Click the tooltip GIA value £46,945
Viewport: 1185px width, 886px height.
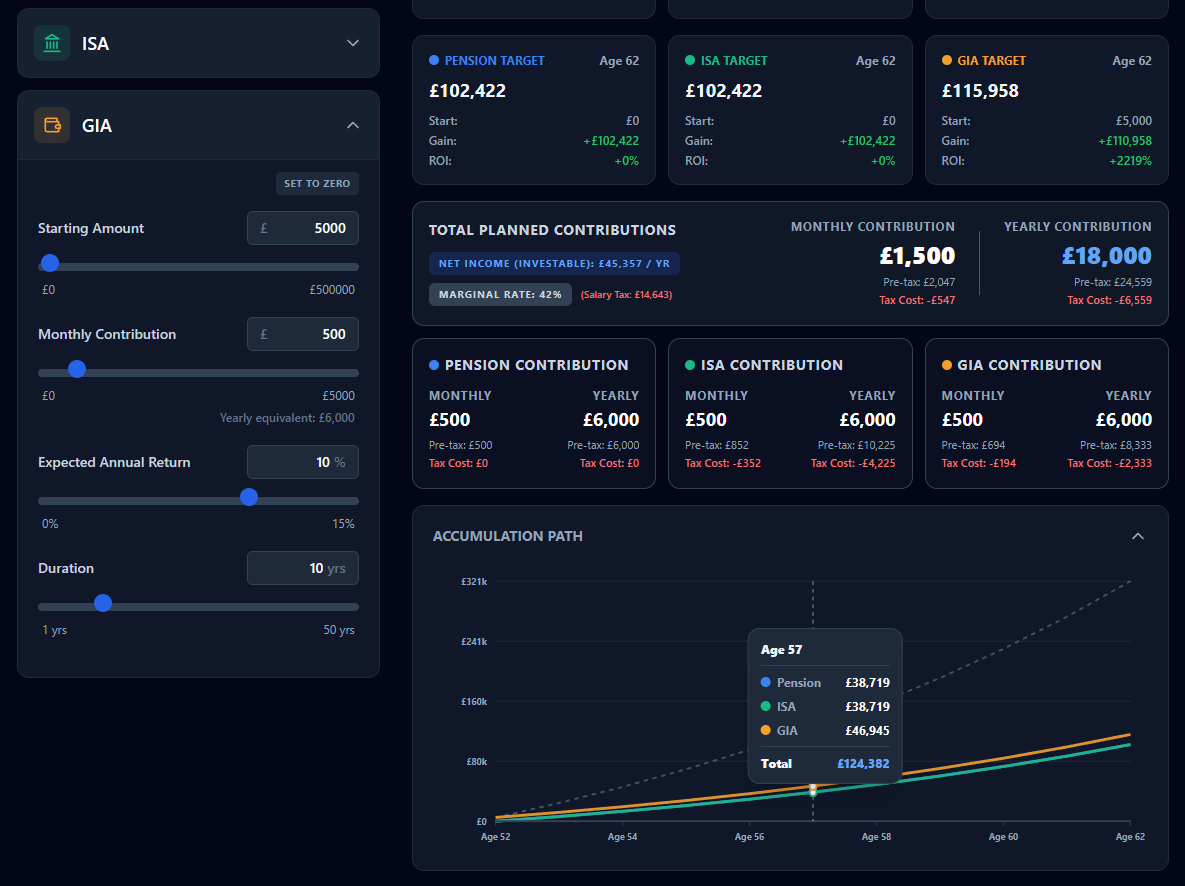(x=868, y=730)
